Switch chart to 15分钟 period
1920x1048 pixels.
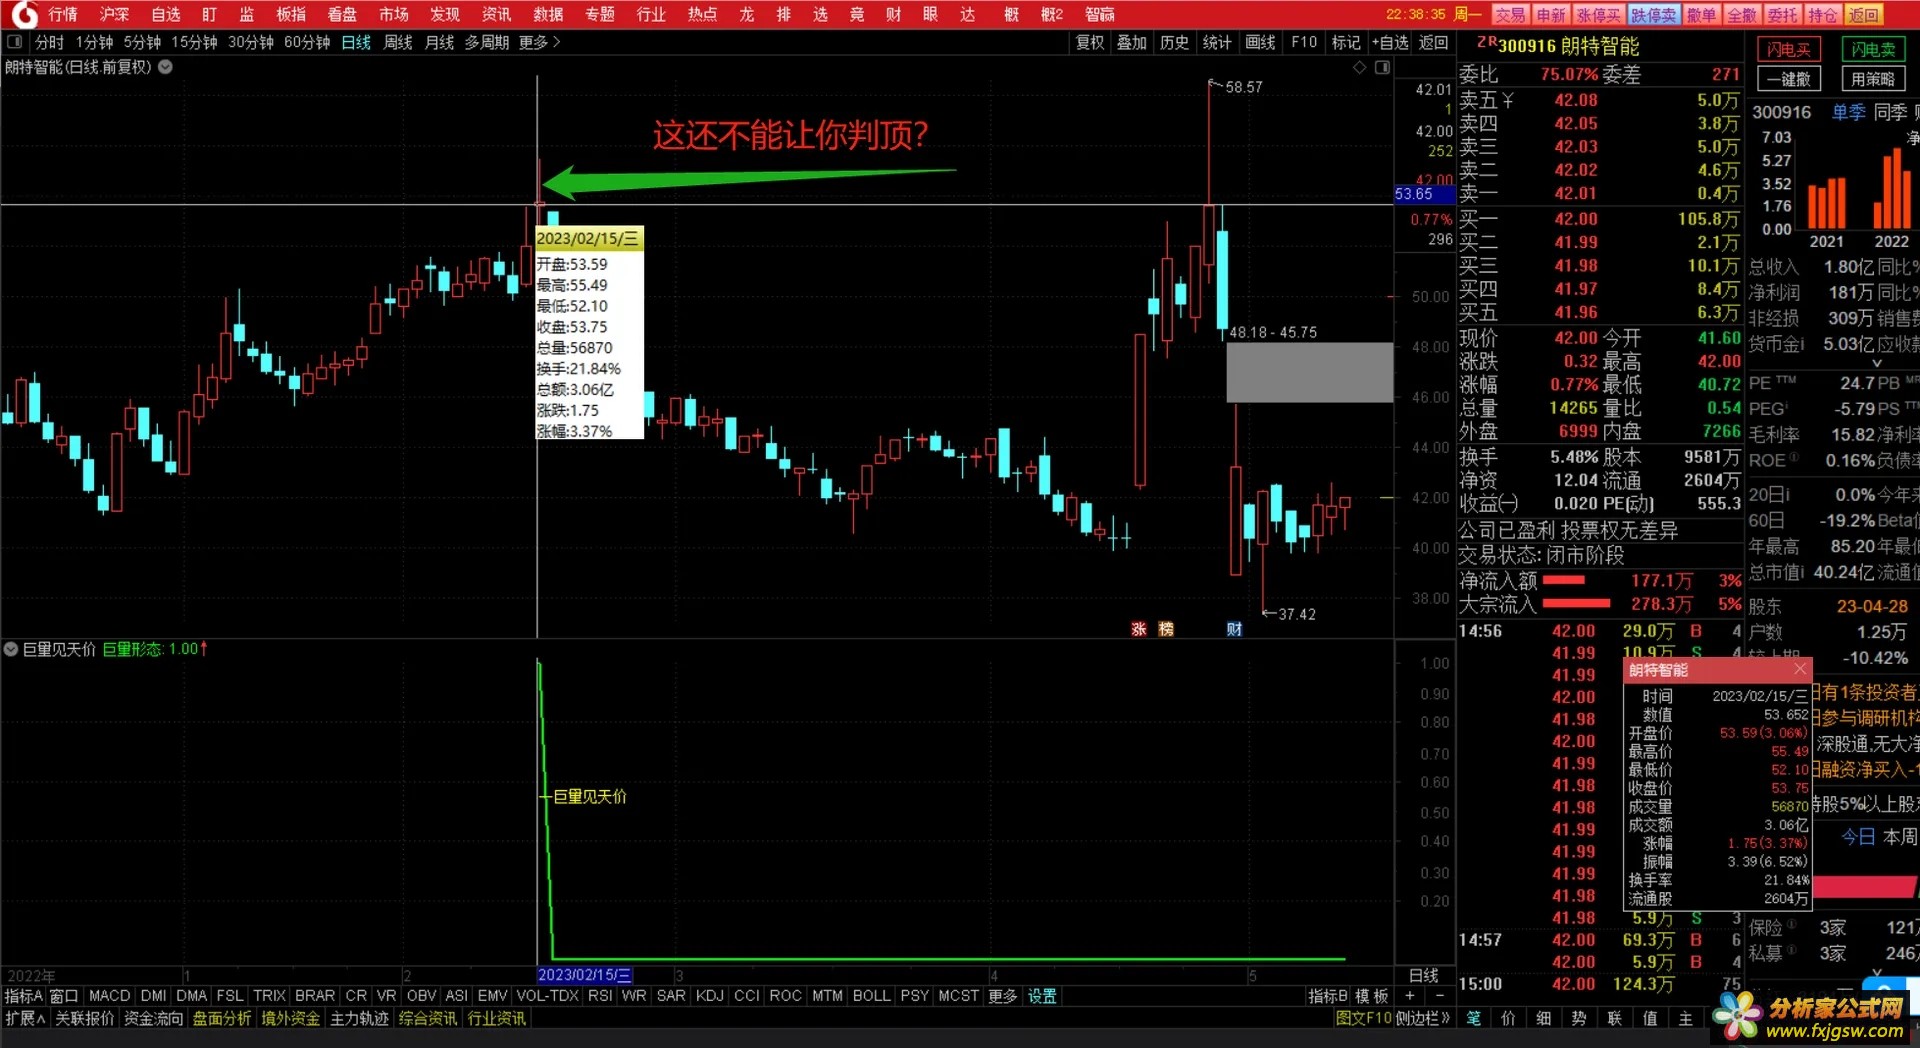(x=194, y=42)
